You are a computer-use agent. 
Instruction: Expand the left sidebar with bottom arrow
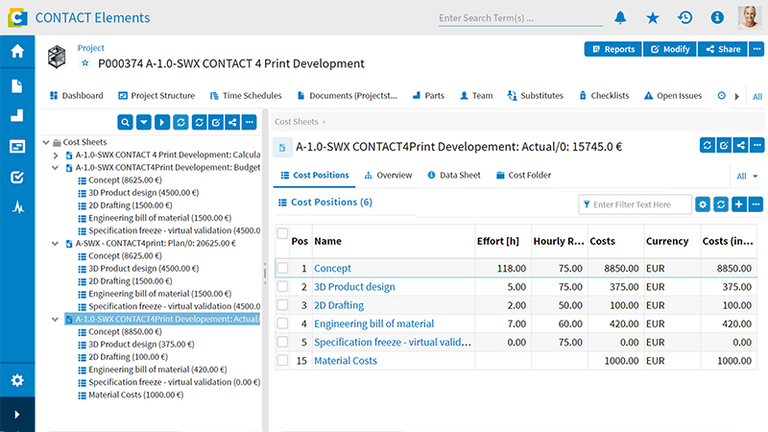click(x=17, y=414)
